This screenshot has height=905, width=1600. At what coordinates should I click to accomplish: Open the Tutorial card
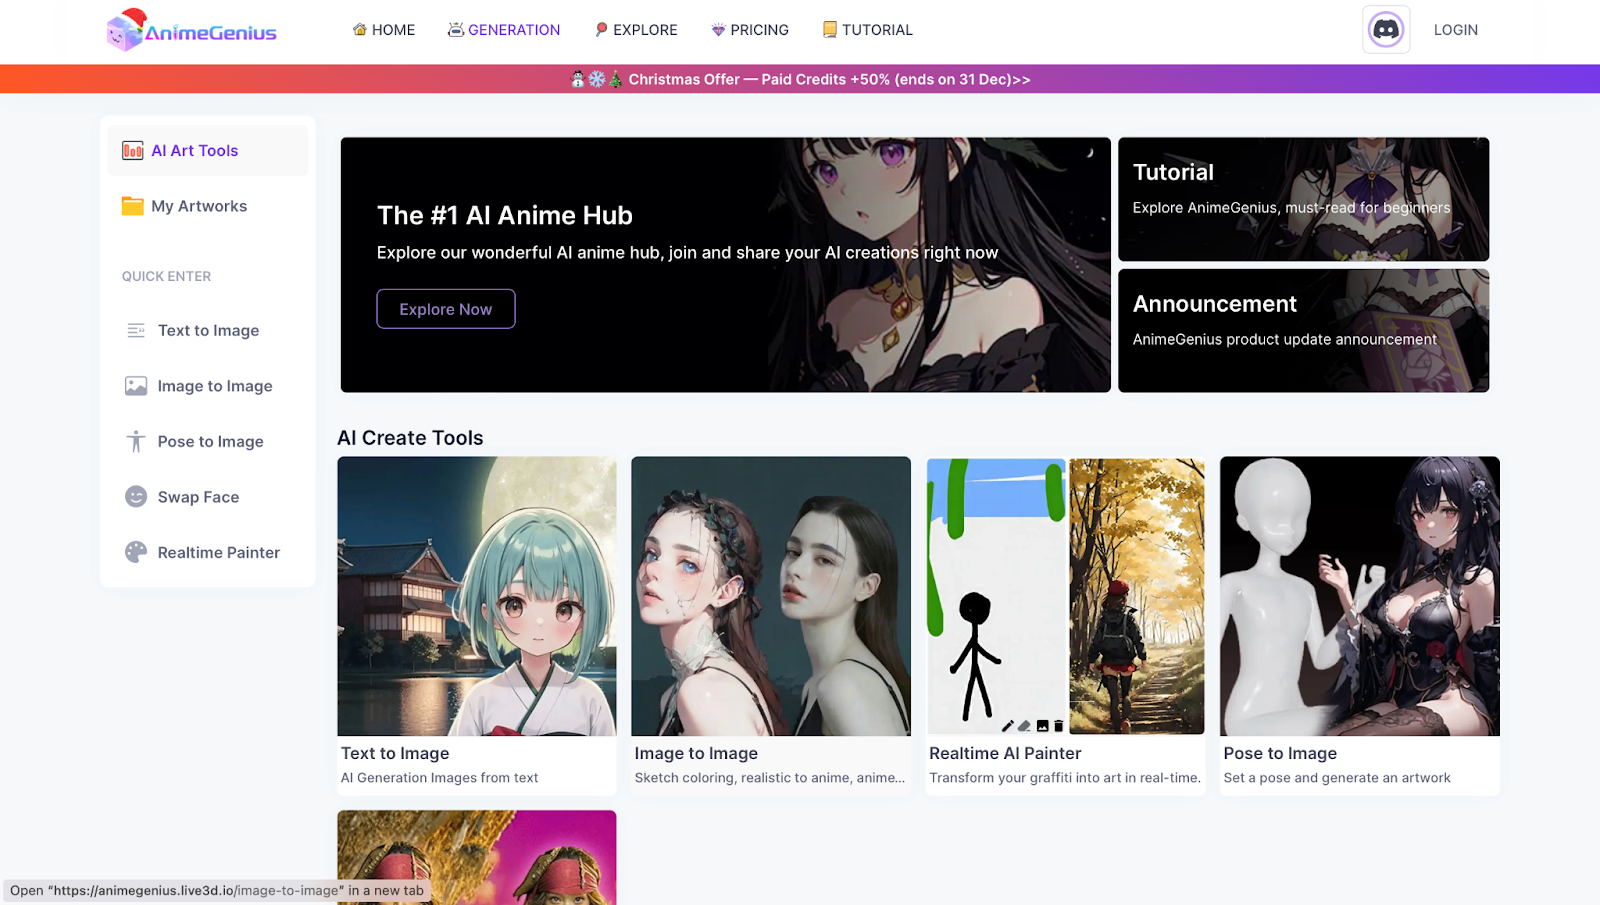[1304, 199]
